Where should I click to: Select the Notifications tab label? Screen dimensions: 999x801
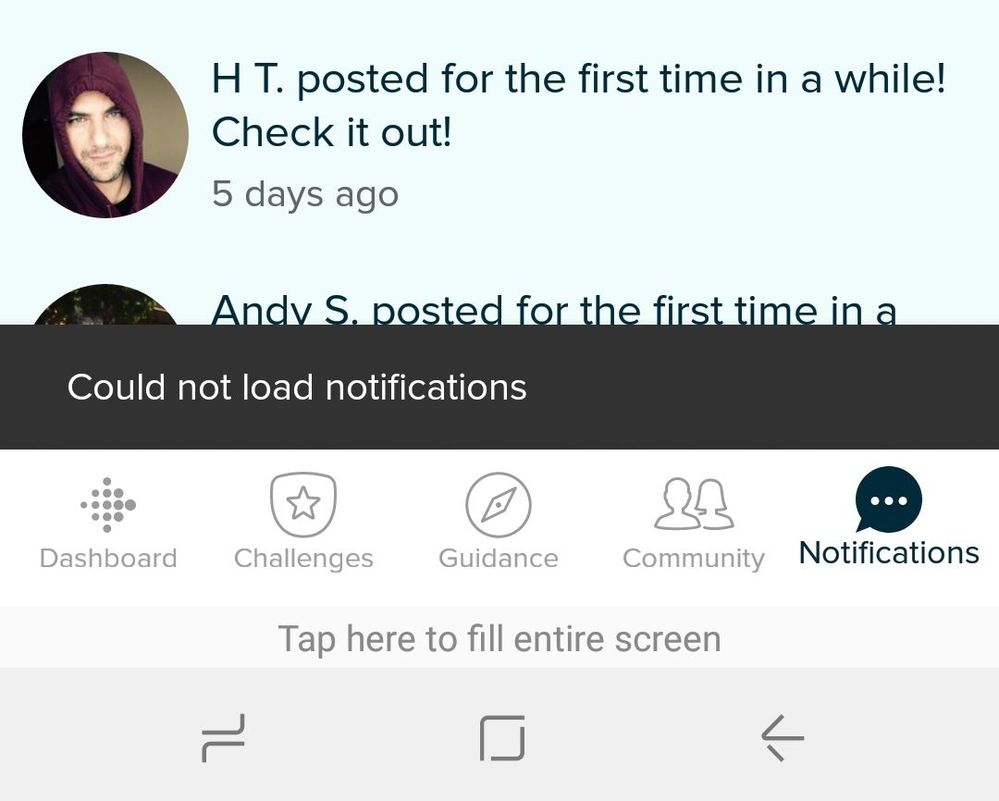coord(889,552)
